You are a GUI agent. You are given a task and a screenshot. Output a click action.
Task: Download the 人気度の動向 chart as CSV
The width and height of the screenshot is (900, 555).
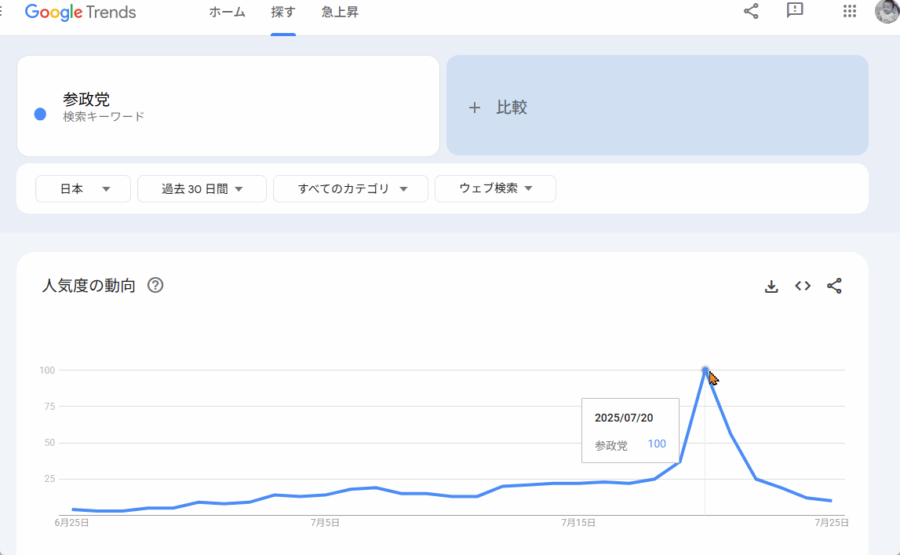click(x=771, y=286)
